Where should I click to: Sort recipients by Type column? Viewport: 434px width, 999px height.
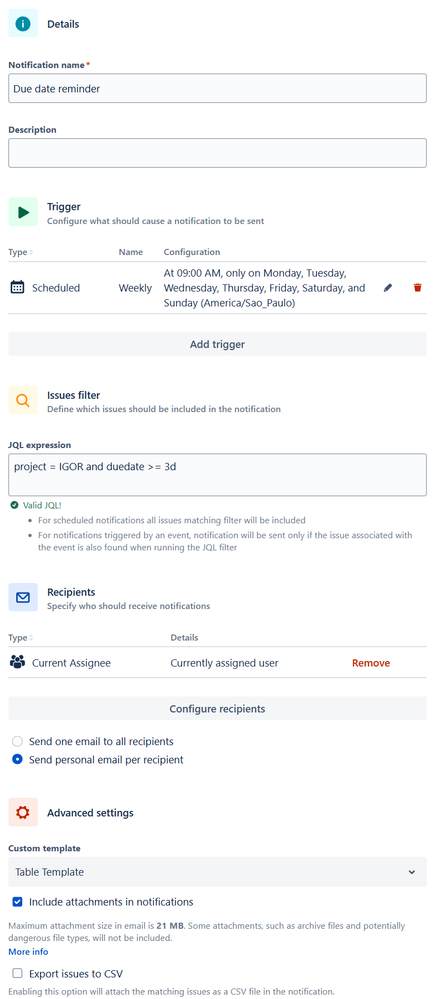click(21, 637)
